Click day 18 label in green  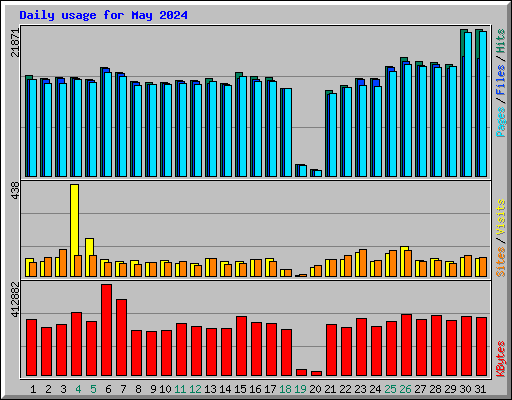tap(285, 389)
